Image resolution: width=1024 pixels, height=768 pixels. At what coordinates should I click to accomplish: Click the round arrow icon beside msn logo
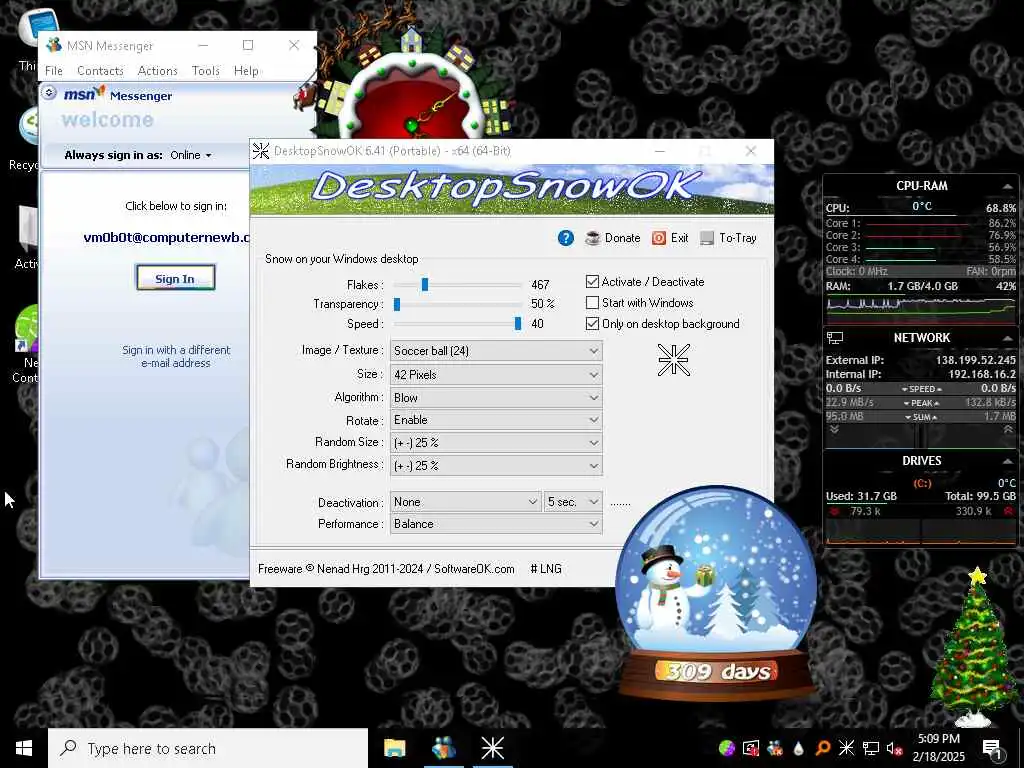click(48, 93)
